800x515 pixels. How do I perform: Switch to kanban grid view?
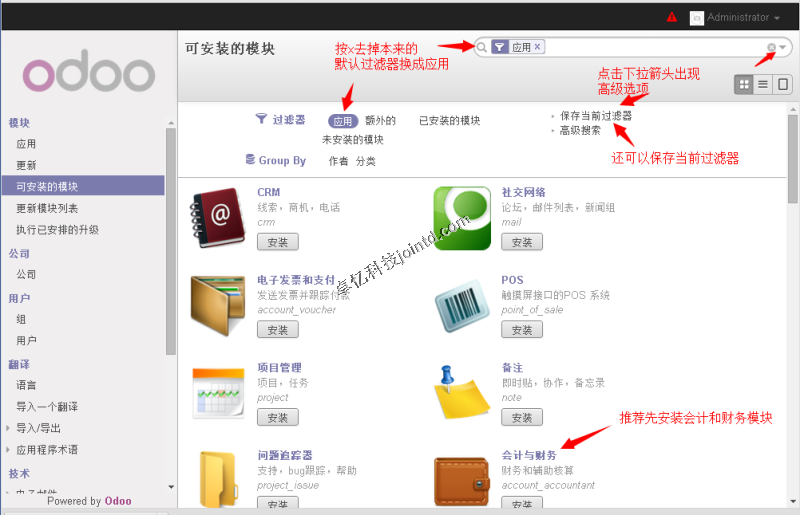tap(743, 85)
